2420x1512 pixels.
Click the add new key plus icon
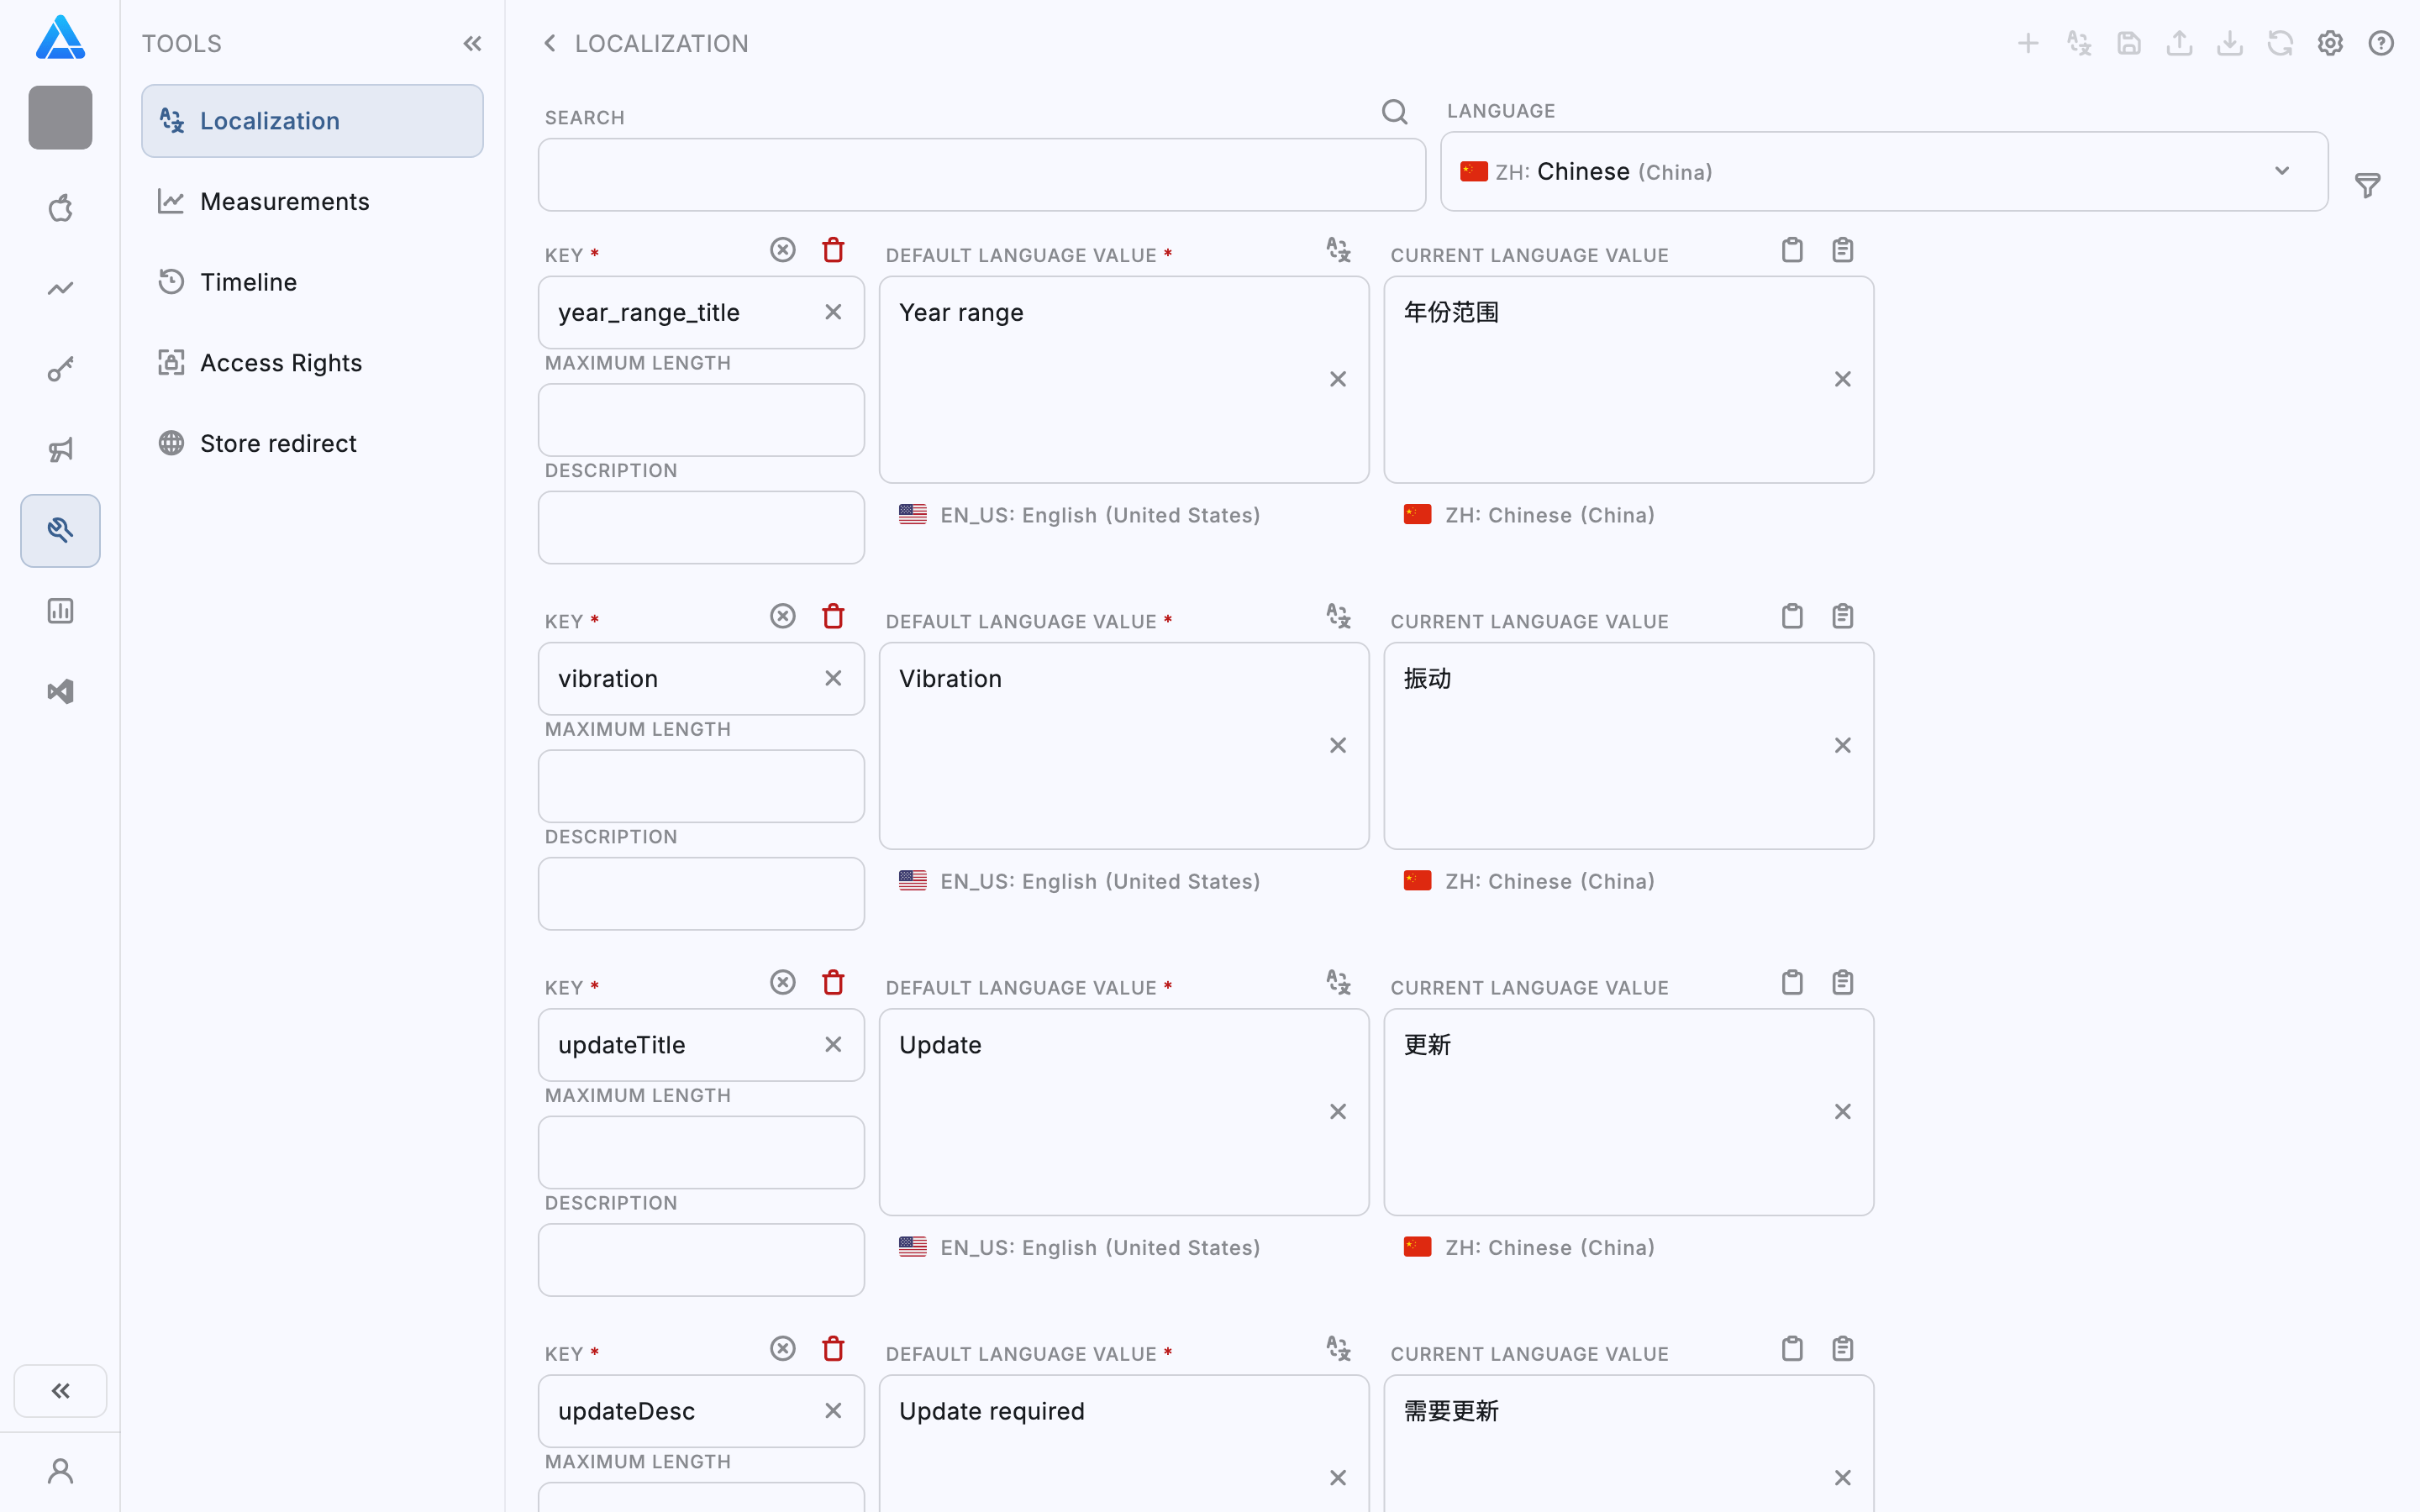(2028, 43)
